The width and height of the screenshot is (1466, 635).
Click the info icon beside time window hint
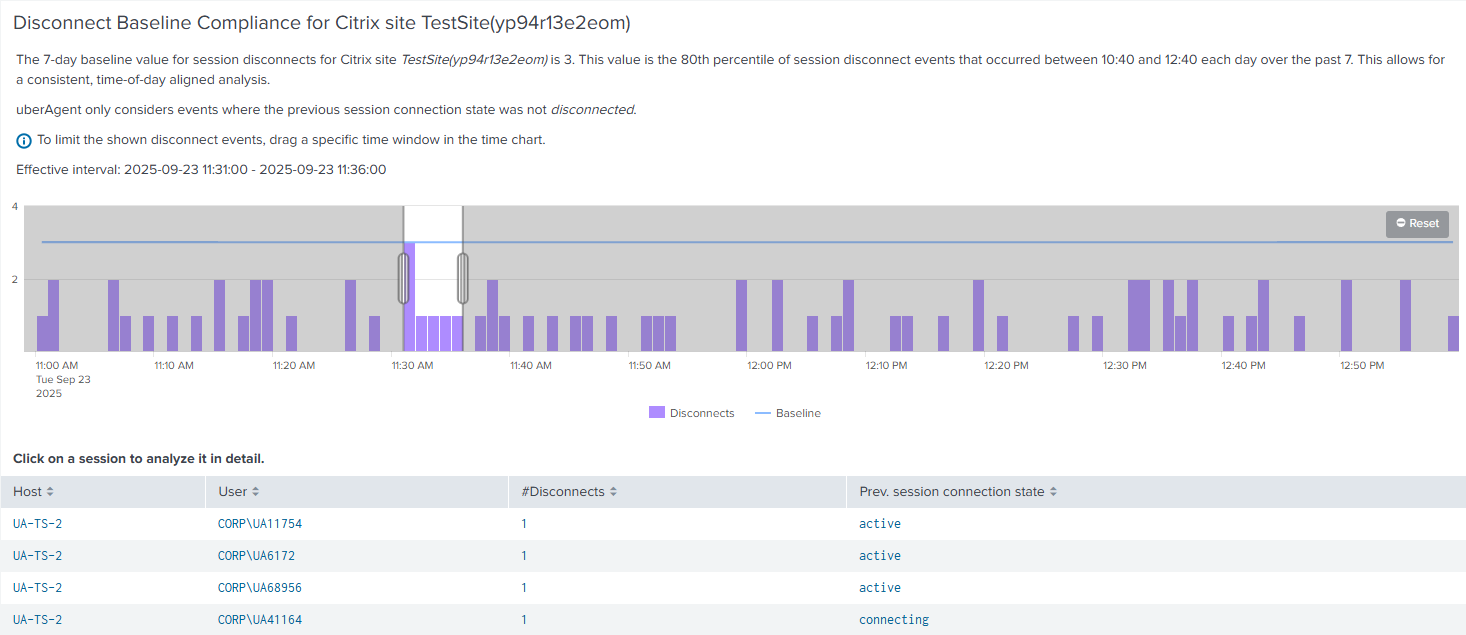click(x=24, y=141)
